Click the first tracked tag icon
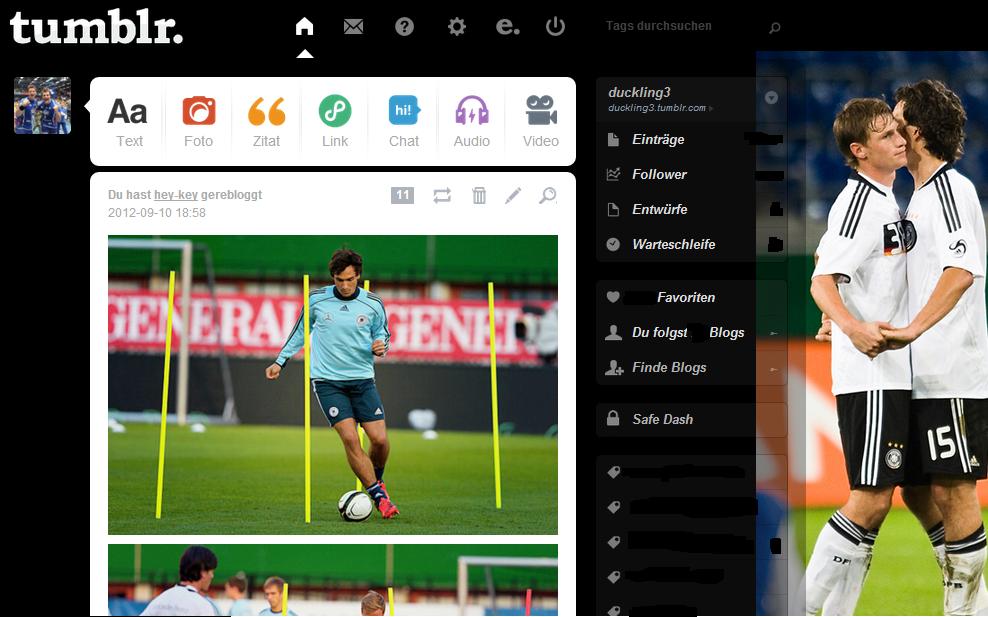This screenshot has width=988, height=617. click(614, 472)
